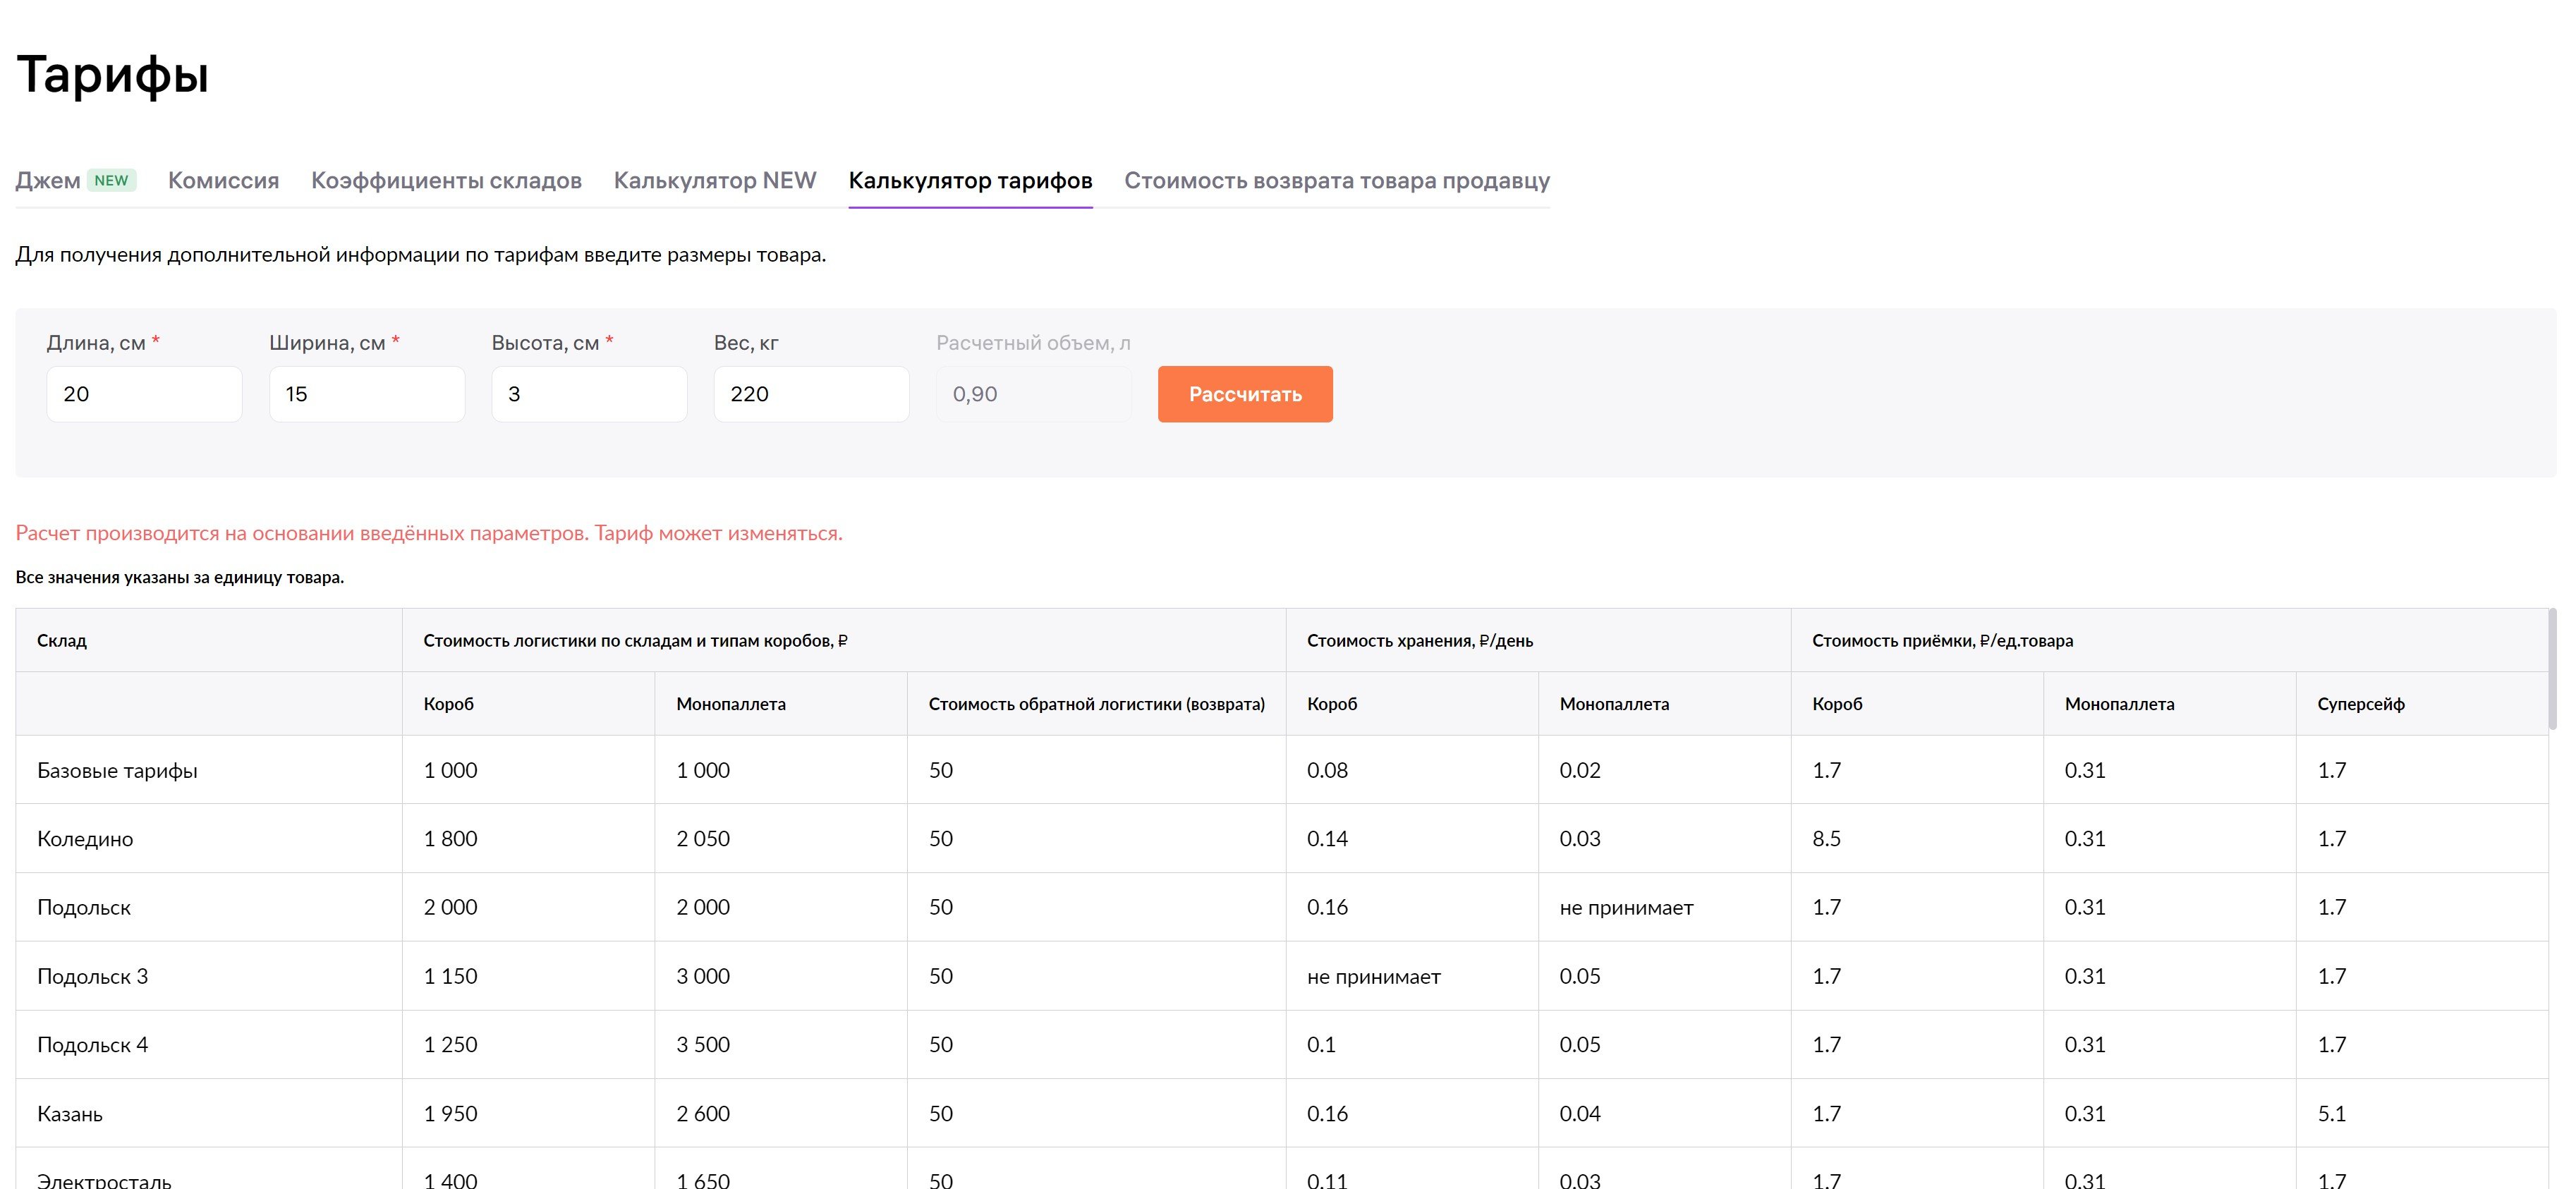Image resolution: width=2576 pixels, height=1189 pixels.
Task: Open the Джем tab
Action: pyautogui.click(x=48, y=180)
